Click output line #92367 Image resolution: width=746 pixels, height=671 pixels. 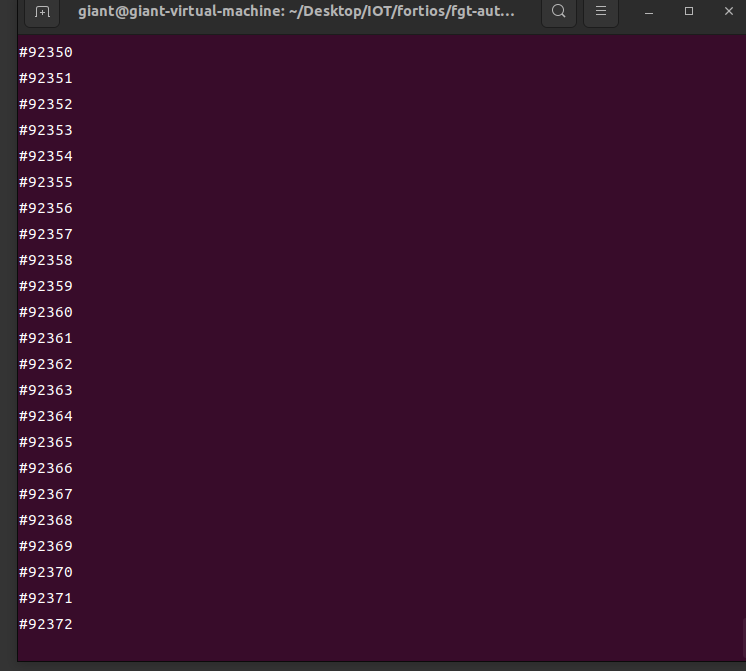(x=46, y=494)
